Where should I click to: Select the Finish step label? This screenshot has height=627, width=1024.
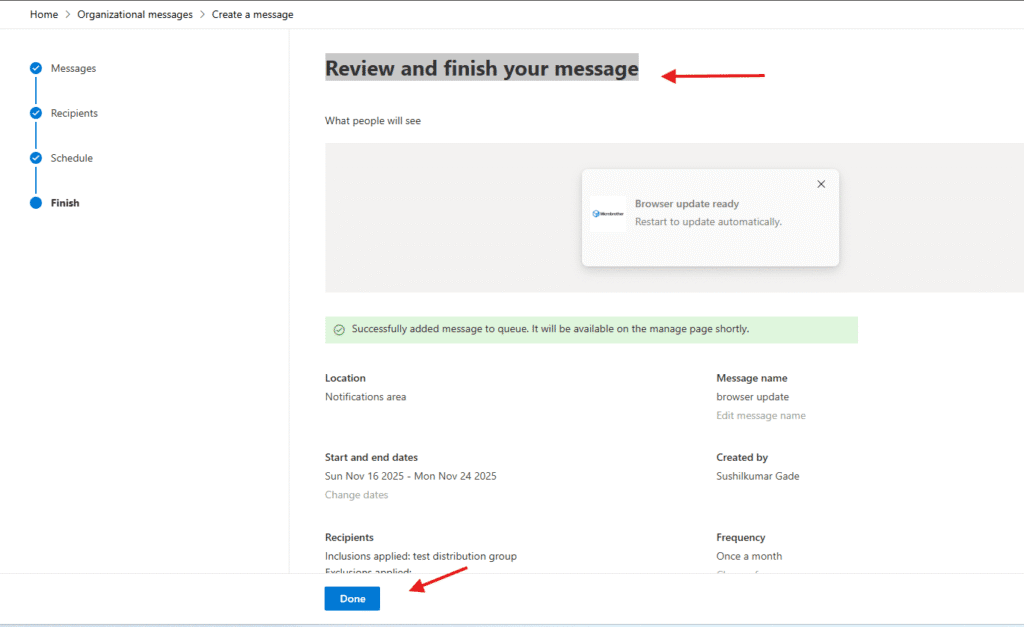pyautogui.click(x=65, y=203)
